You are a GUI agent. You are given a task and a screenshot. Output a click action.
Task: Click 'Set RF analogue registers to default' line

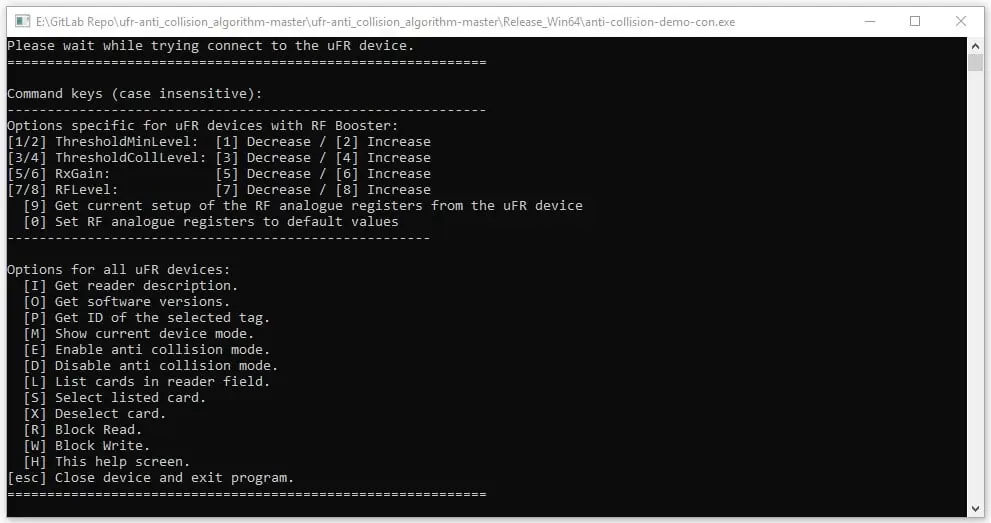click(211, 222)
